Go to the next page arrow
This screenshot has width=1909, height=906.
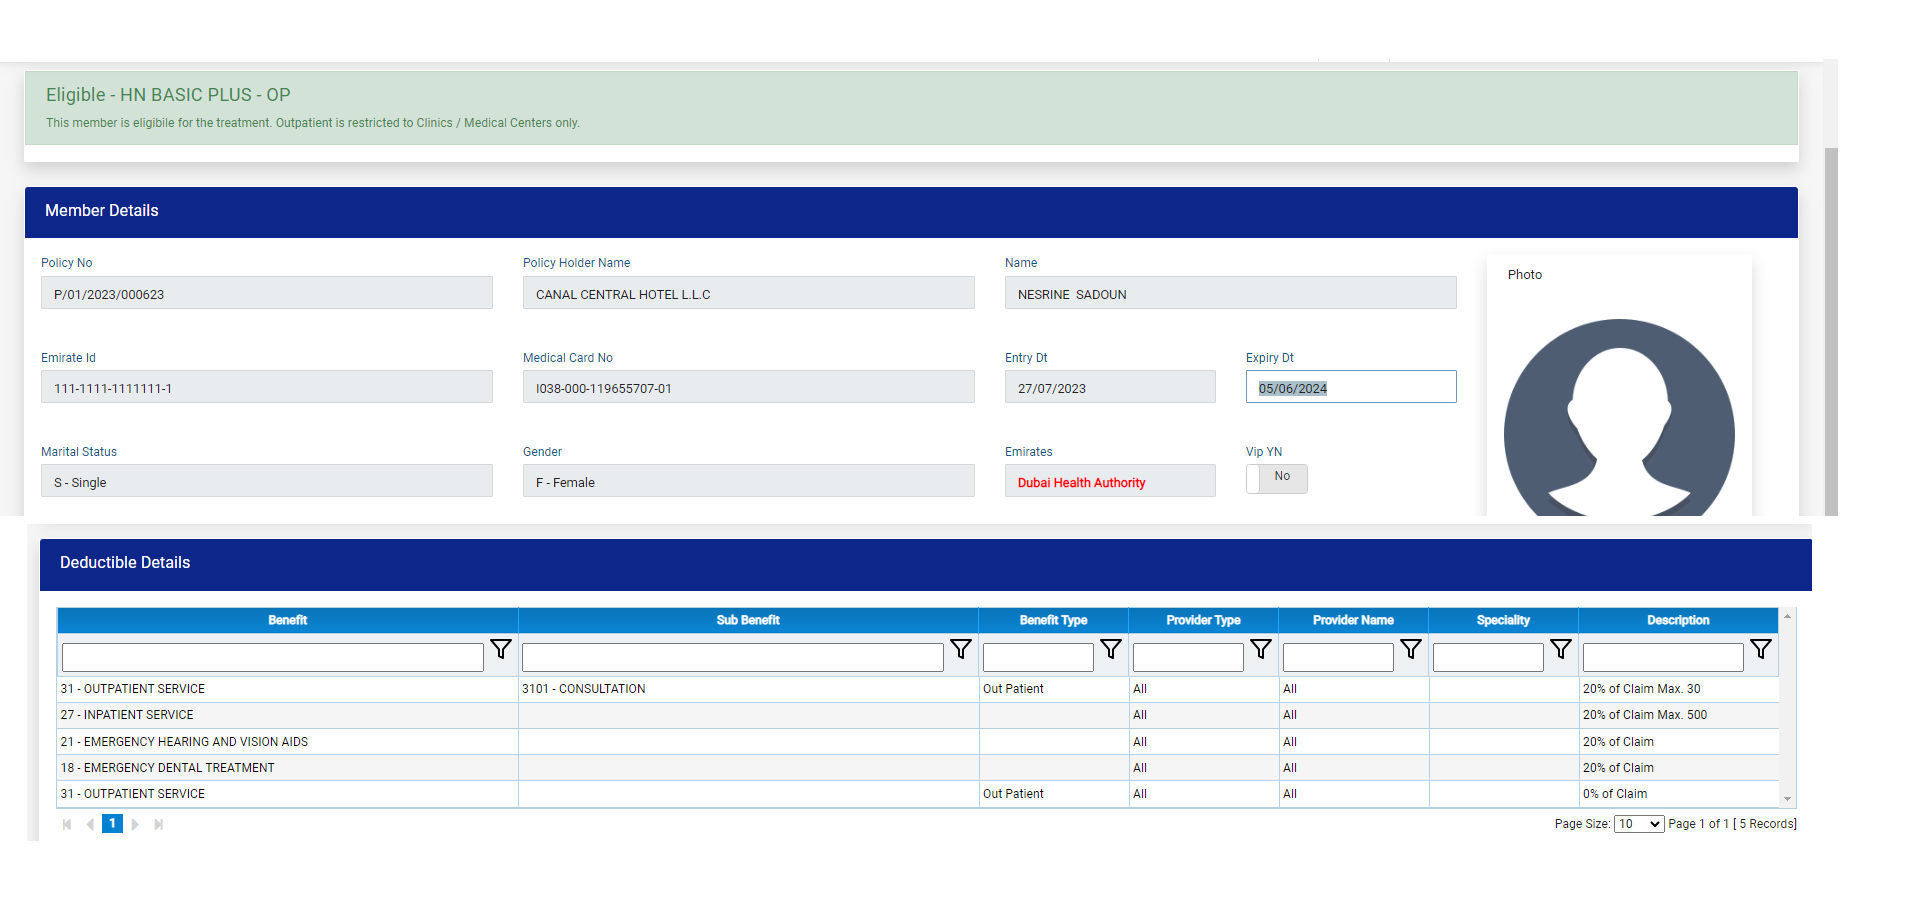click(x=135, y=824)
